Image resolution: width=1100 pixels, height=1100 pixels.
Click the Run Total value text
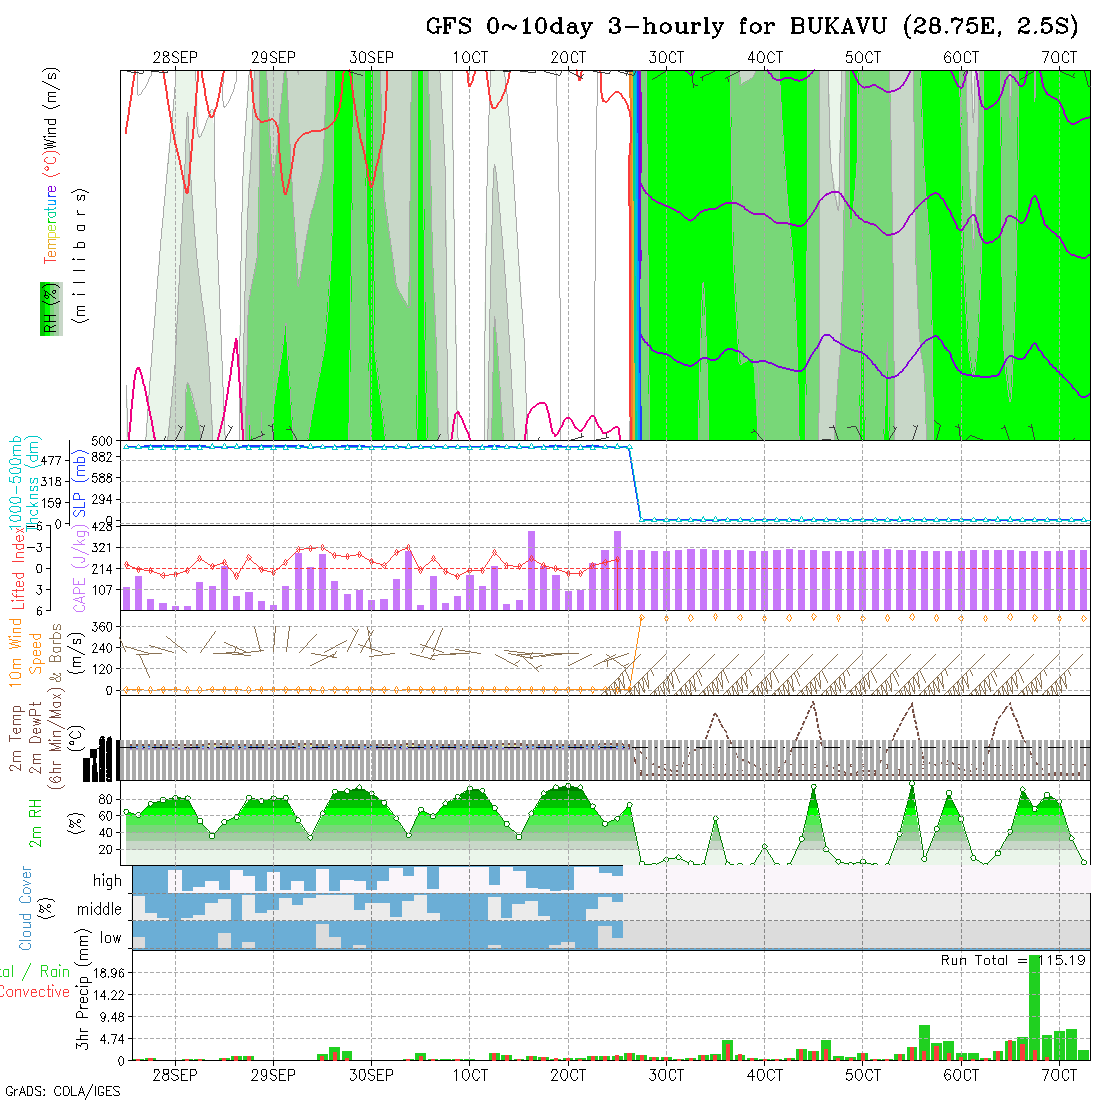pyautogui.click(x=1014, y=960)
